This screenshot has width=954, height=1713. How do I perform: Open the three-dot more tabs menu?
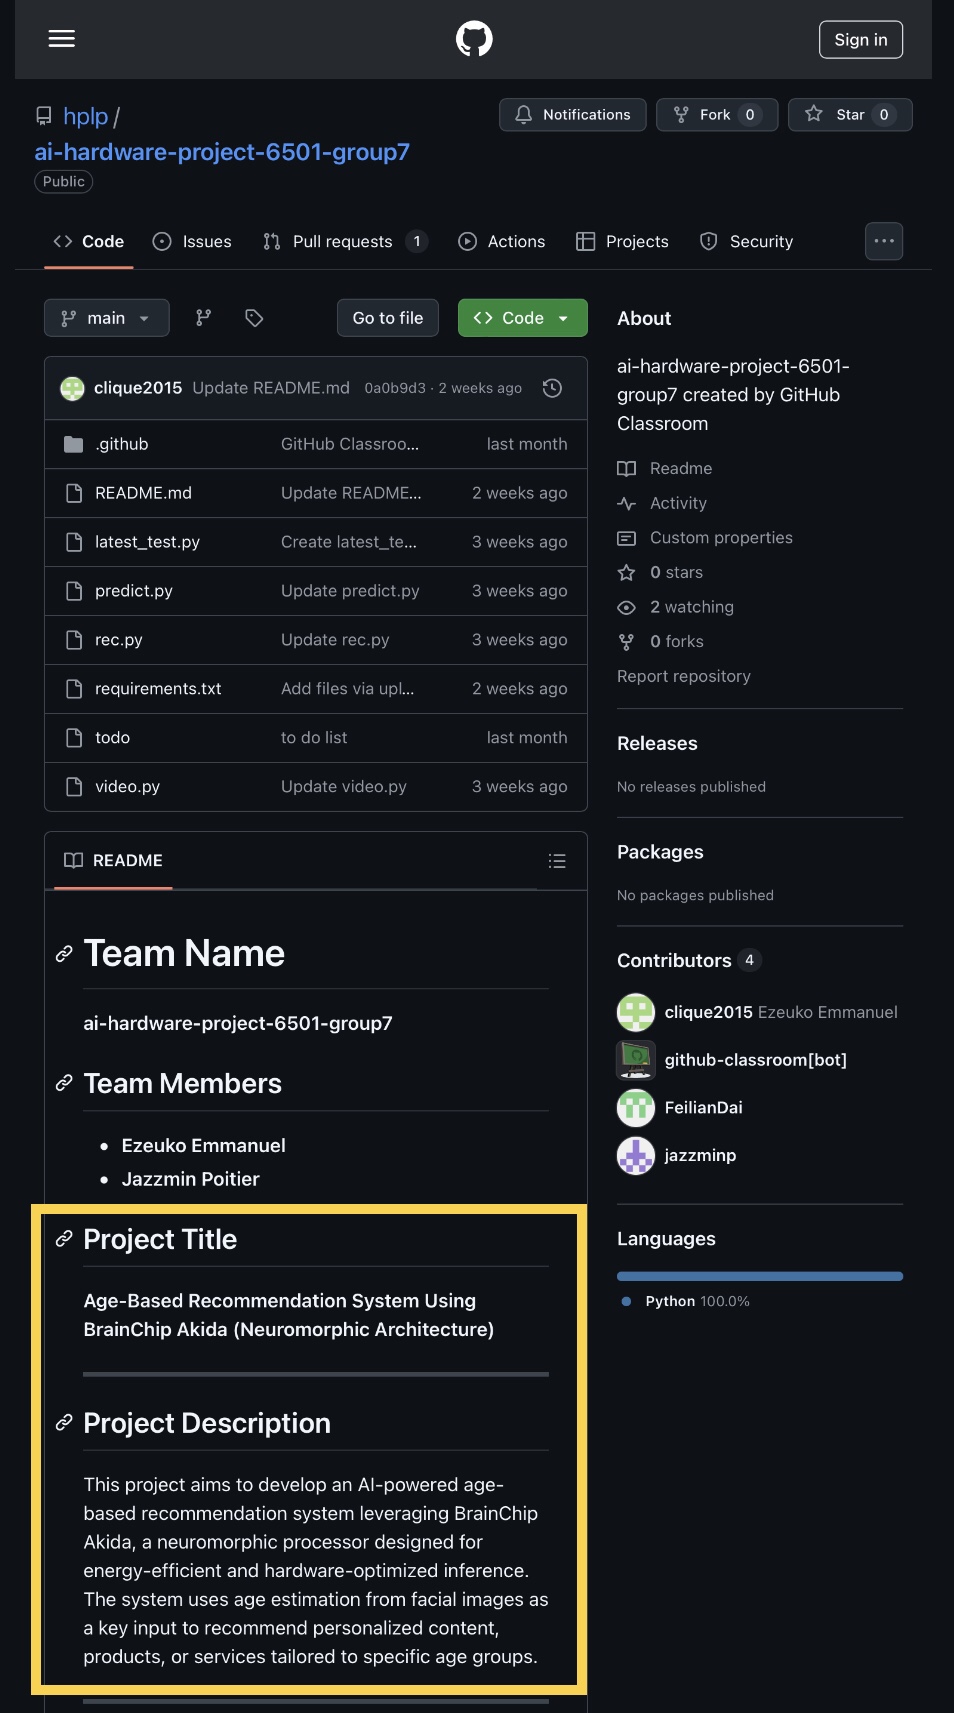tap(884, 241)
